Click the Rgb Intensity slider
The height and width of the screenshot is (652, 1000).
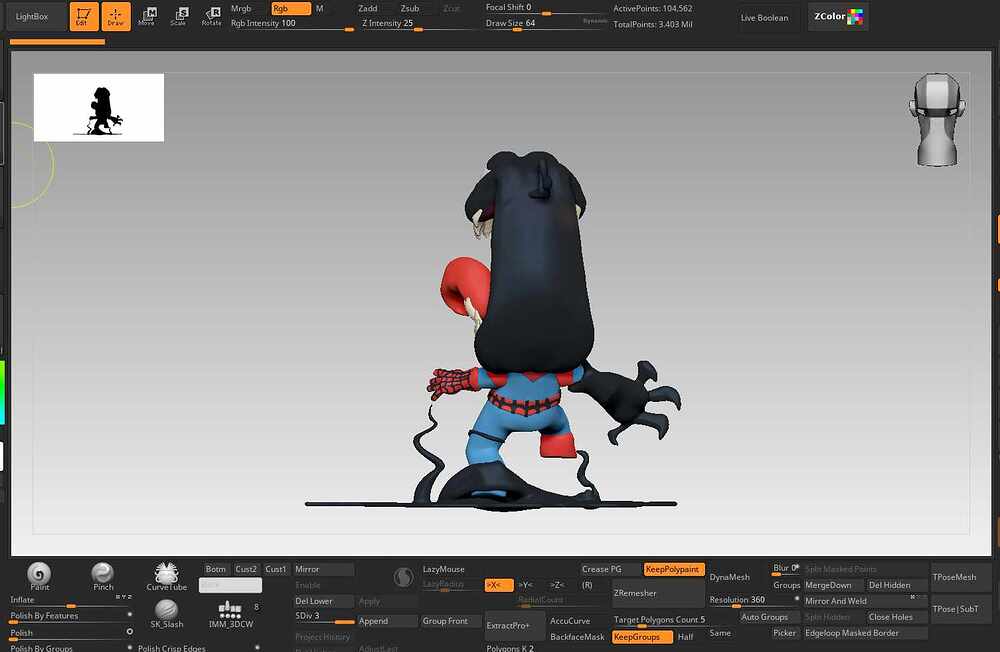(291, 24)
